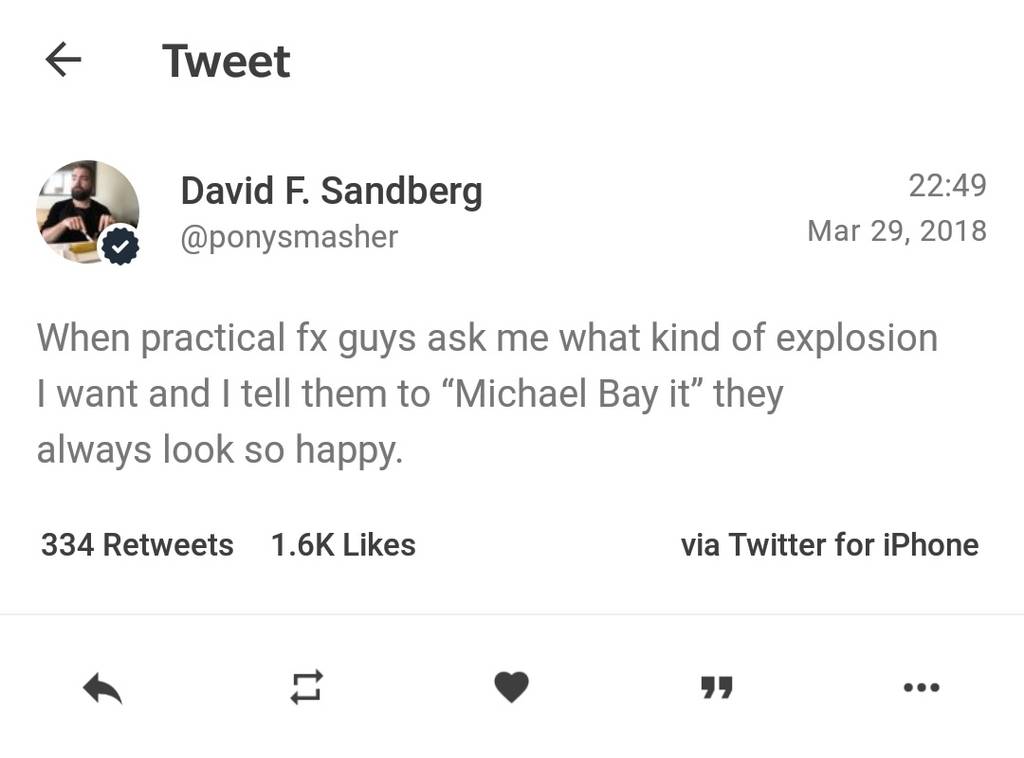Tap the back arrow

click(63, 60)
